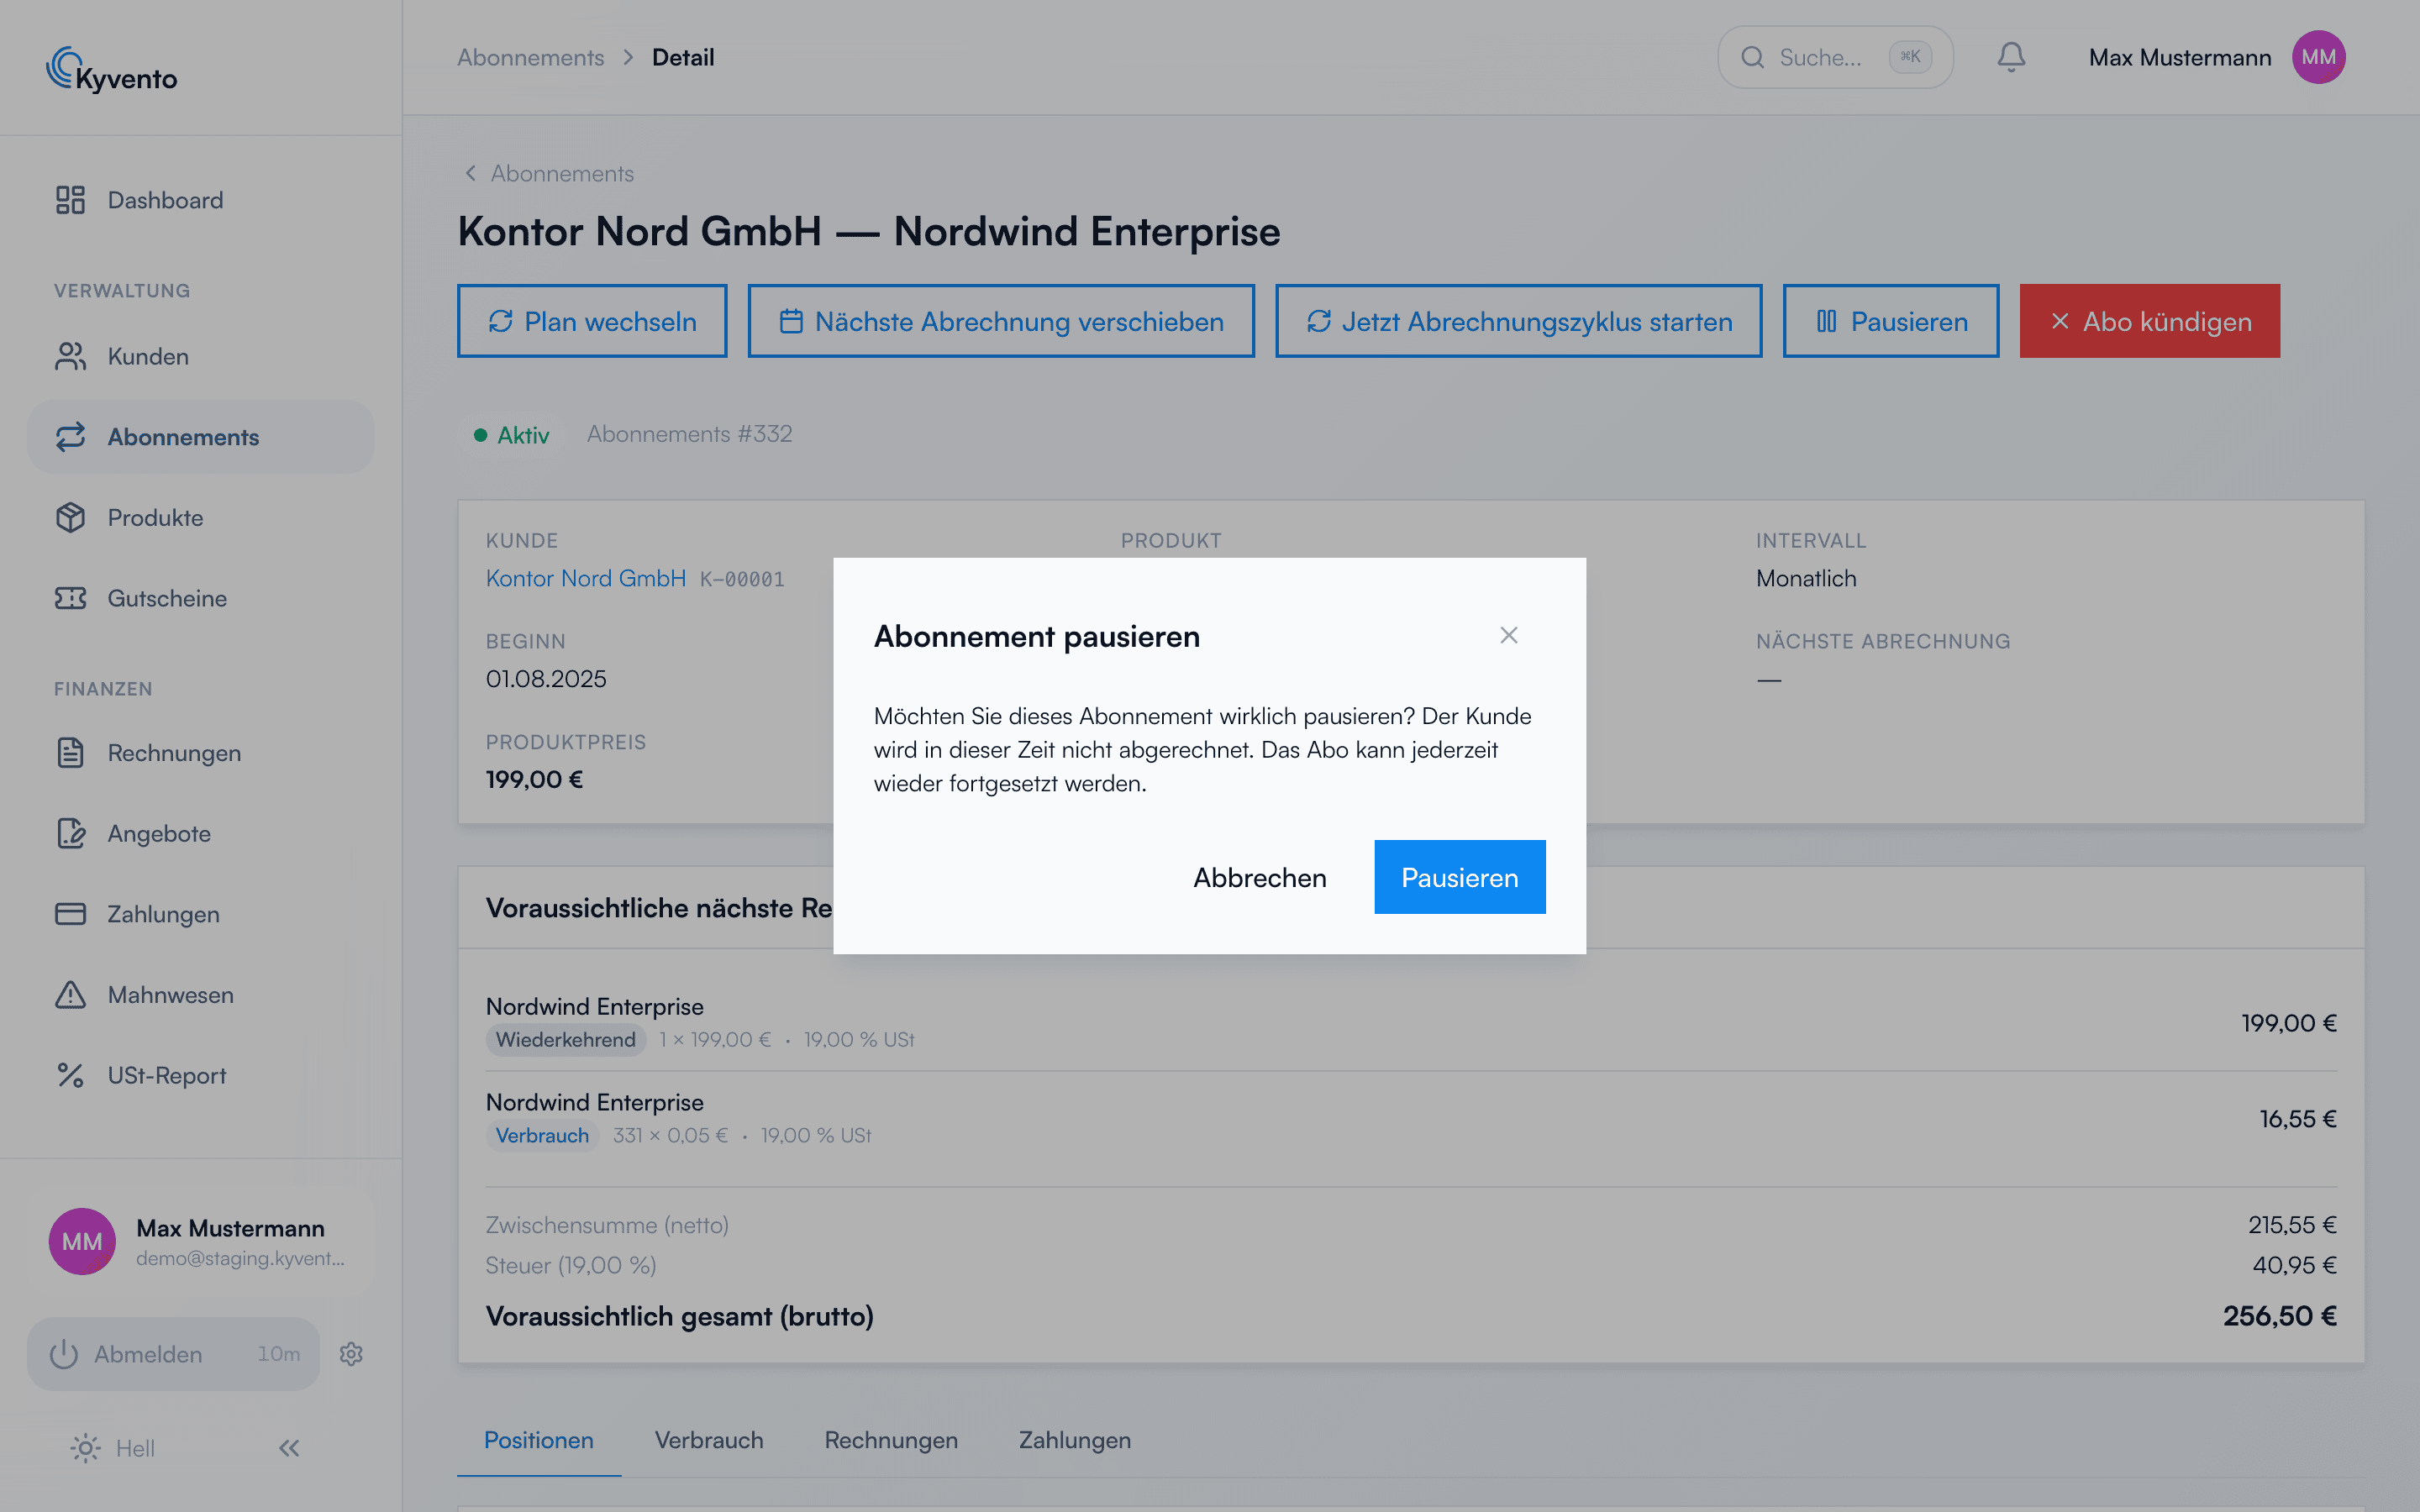Viewport: 2420px width, 1512px height.
Task: Click the Zahlungen credit card icon
Action: click(x=70, y=914)
